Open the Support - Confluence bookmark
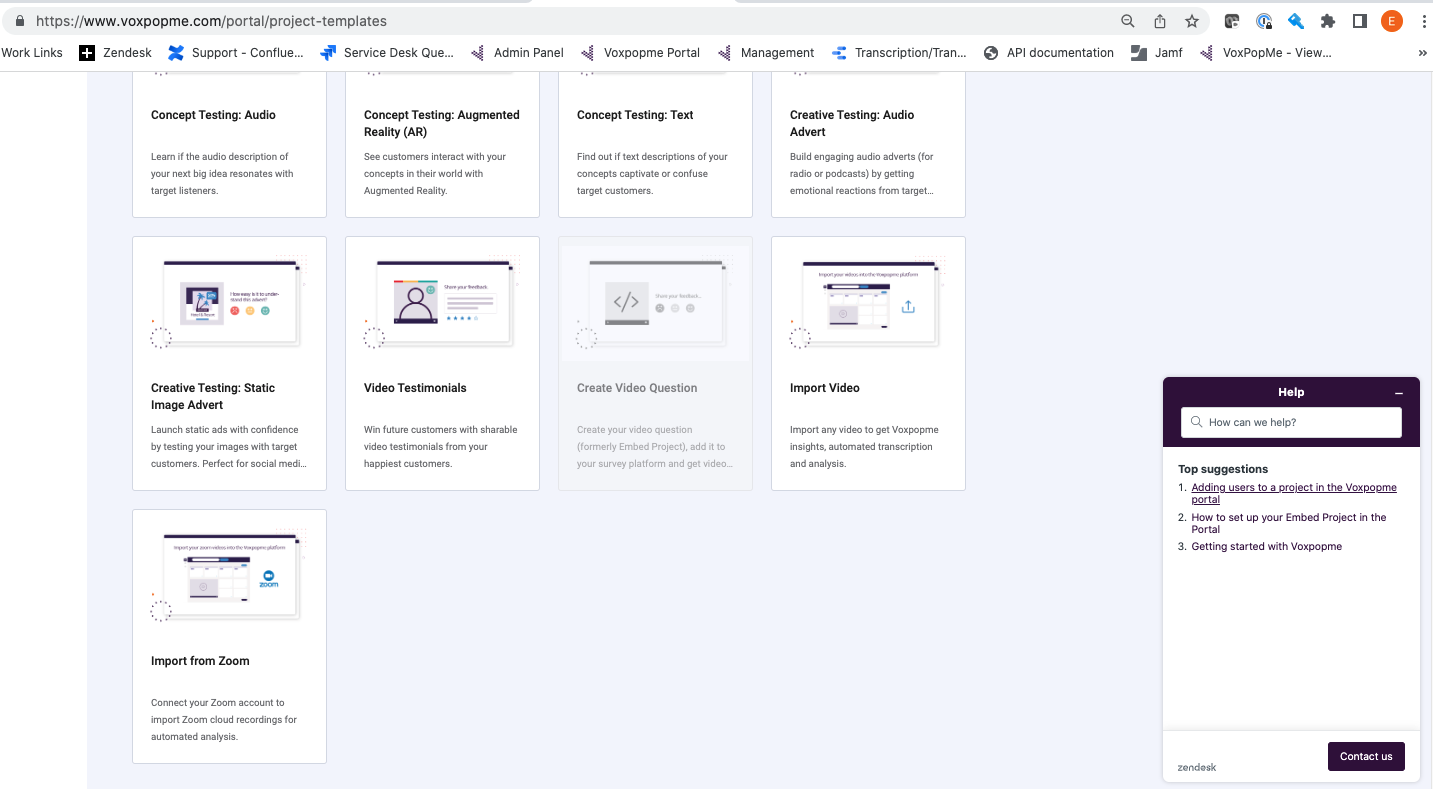 click(x=236, y=53)
